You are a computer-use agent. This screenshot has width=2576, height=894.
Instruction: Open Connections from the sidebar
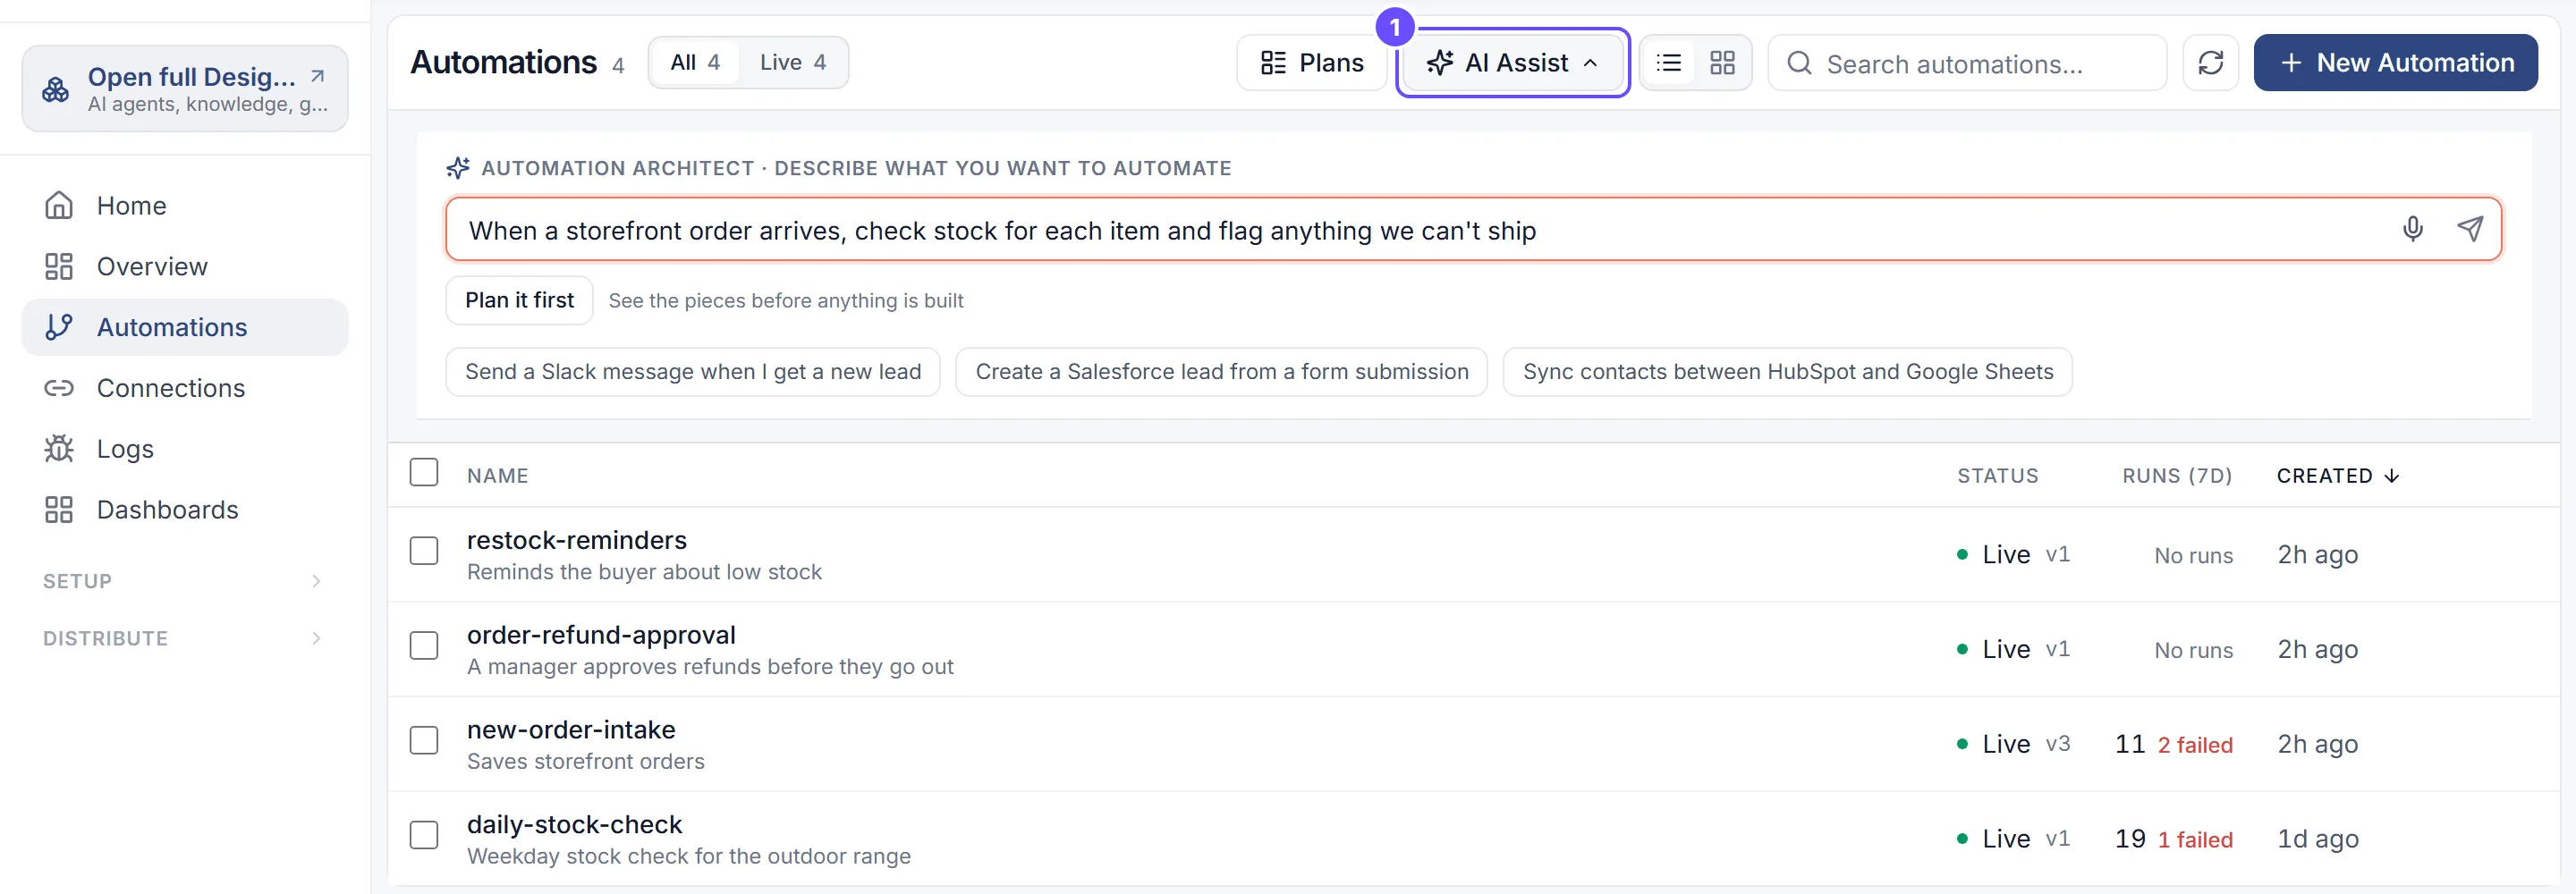coord(185,388)
